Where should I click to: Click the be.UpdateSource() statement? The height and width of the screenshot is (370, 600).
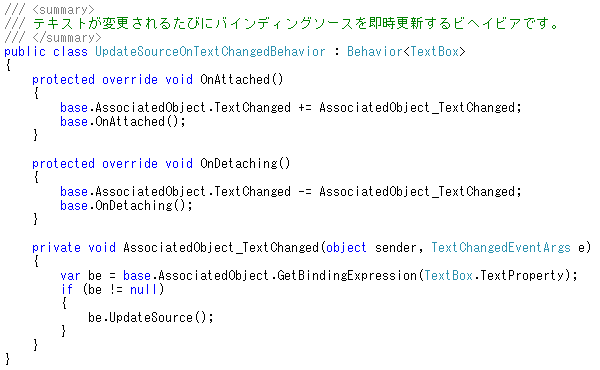coord(150,318)
